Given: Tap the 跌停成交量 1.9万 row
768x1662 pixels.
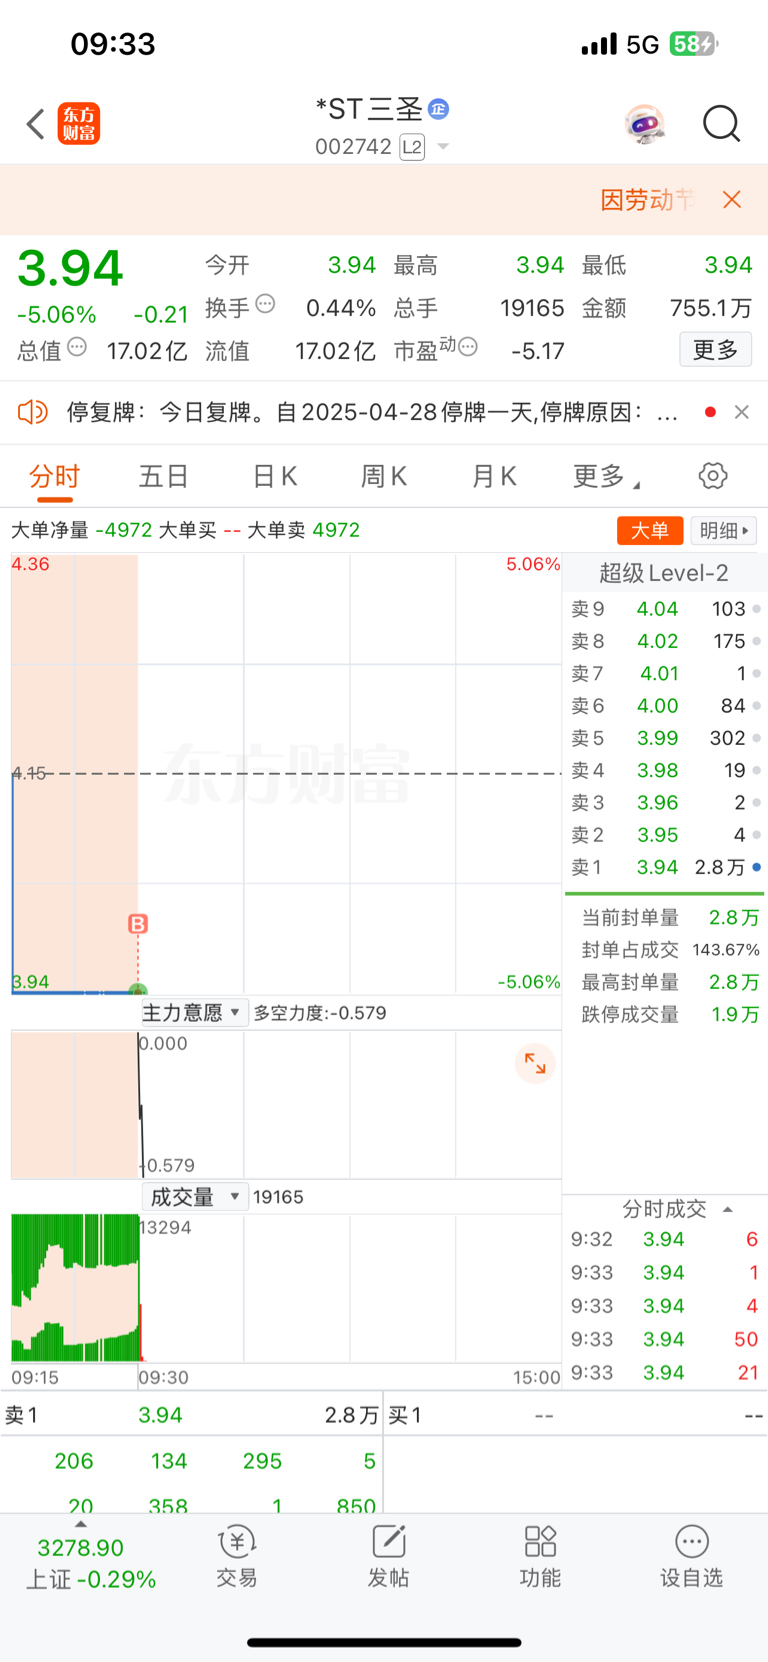Looking at the screenshot, I should click(x=670, y=1014).
